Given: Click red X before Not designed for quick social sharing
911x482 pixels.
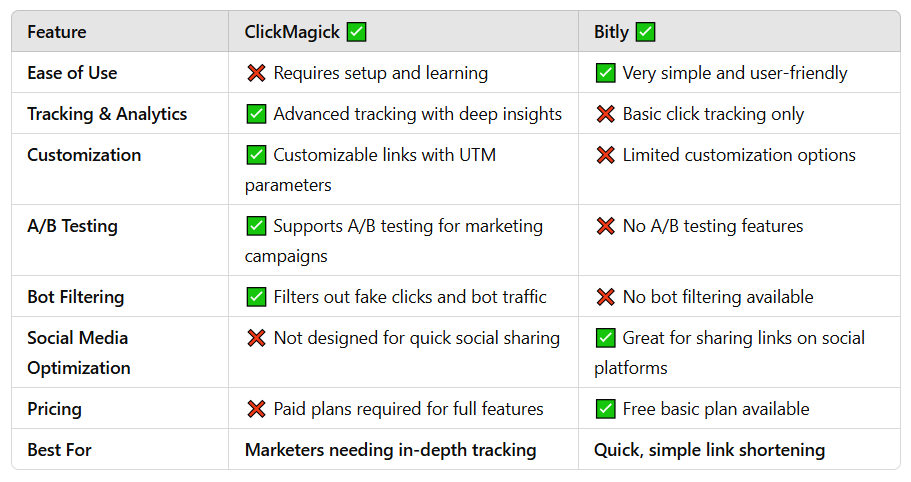Looking at the screenshot, I should [x=256, y=338].
